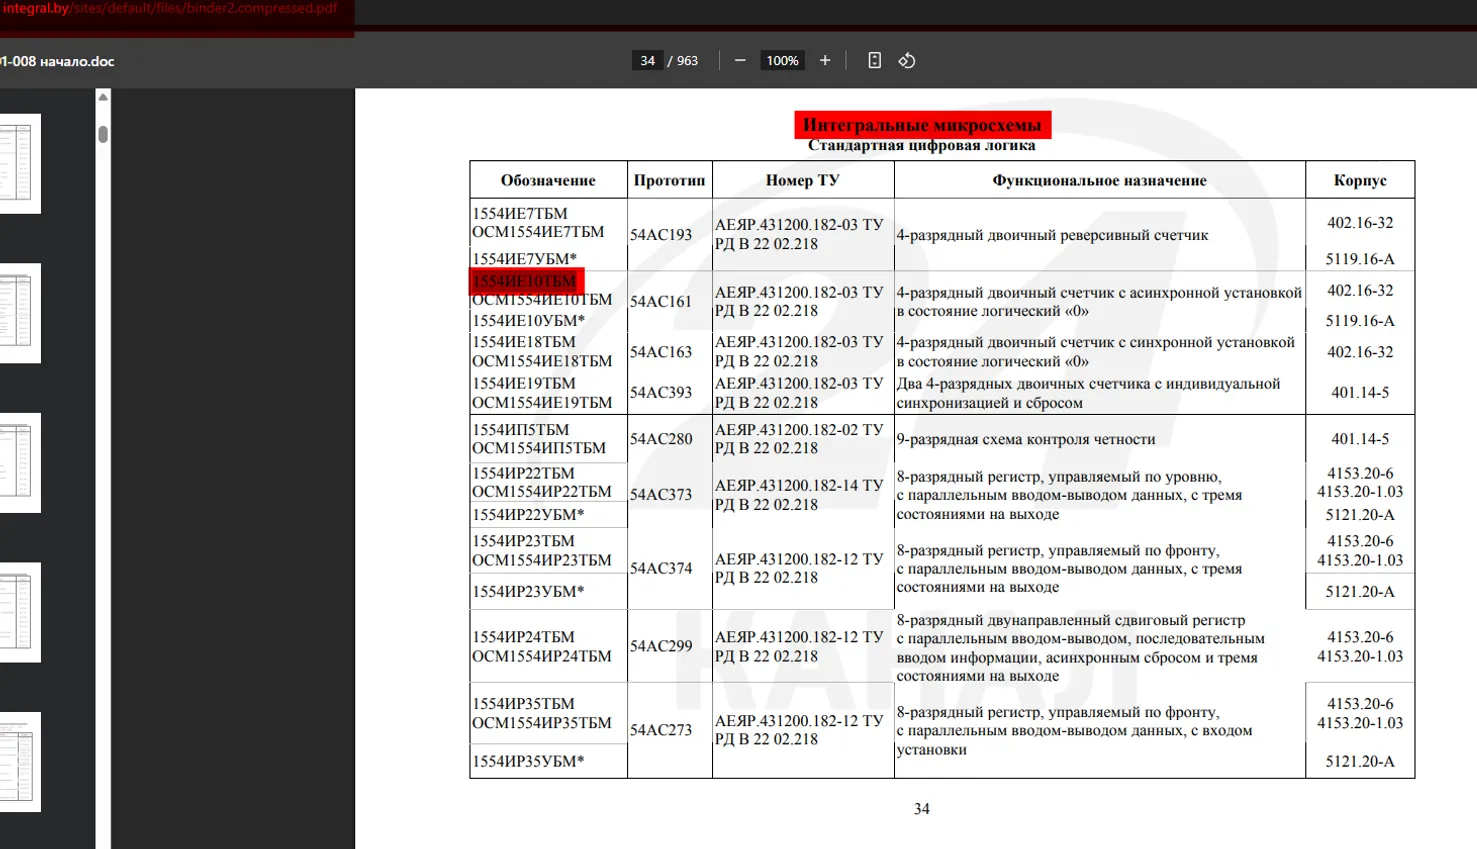Click the sidebar scroll-up arrow
Image resolution: width=1477 pixels, height=849 pixels.
tap(103, 97)
